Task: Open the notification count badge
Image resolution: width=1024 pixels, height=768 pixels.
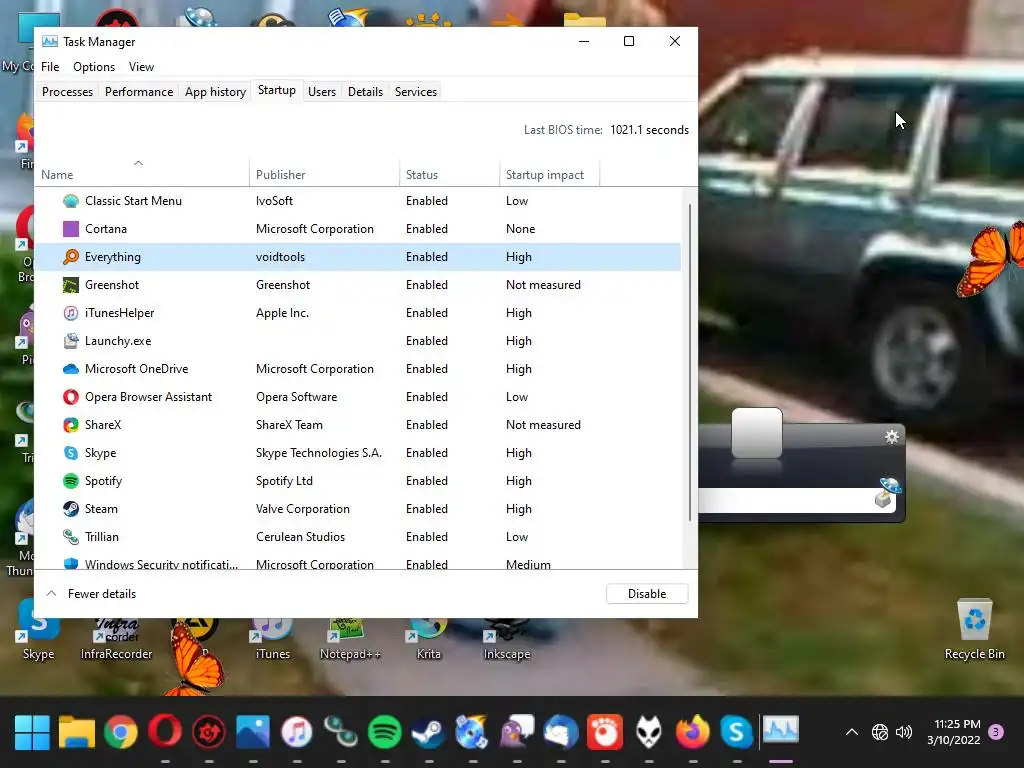Action: tap(995, 732)
